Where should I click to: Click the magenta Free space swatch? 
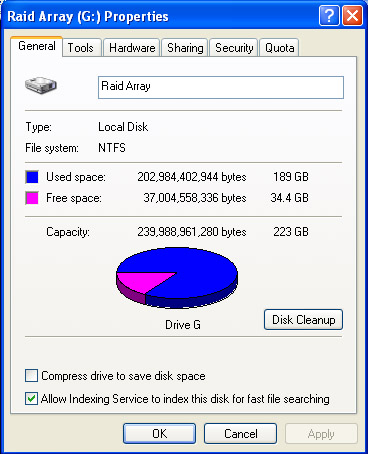(x=32, y=198)
